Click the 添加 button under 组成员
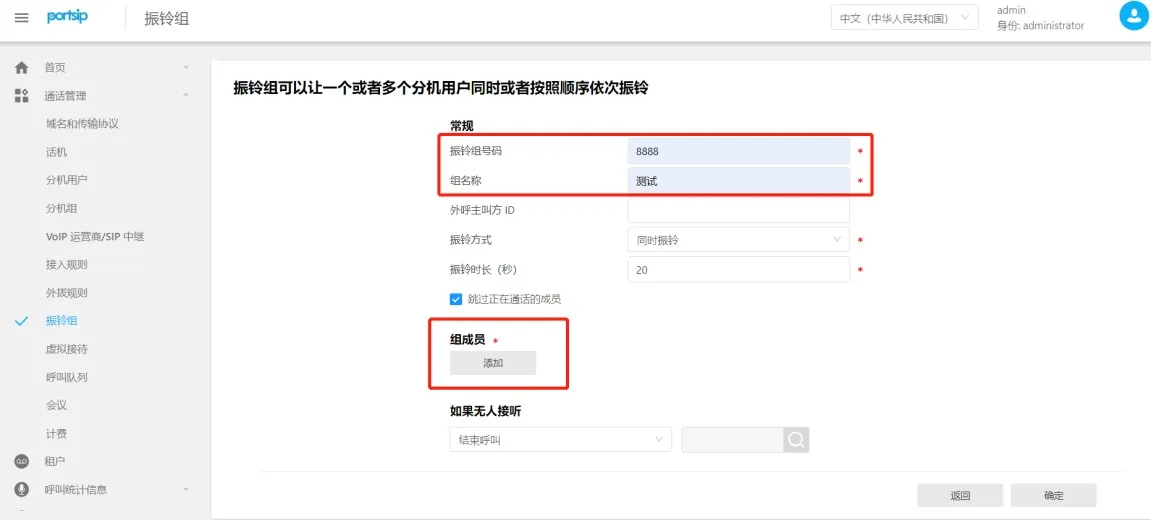Image resolution: width=1151 pixels, height=520 pixels. click(493, 363)
